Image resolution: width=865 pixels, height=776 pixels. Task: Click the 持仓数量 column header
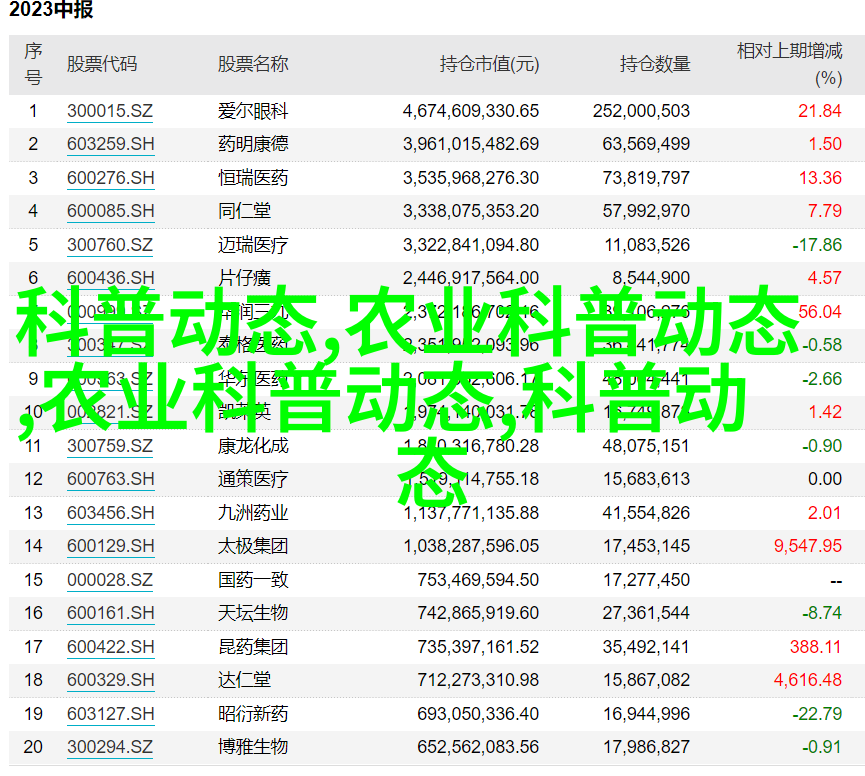click(655, 65)
